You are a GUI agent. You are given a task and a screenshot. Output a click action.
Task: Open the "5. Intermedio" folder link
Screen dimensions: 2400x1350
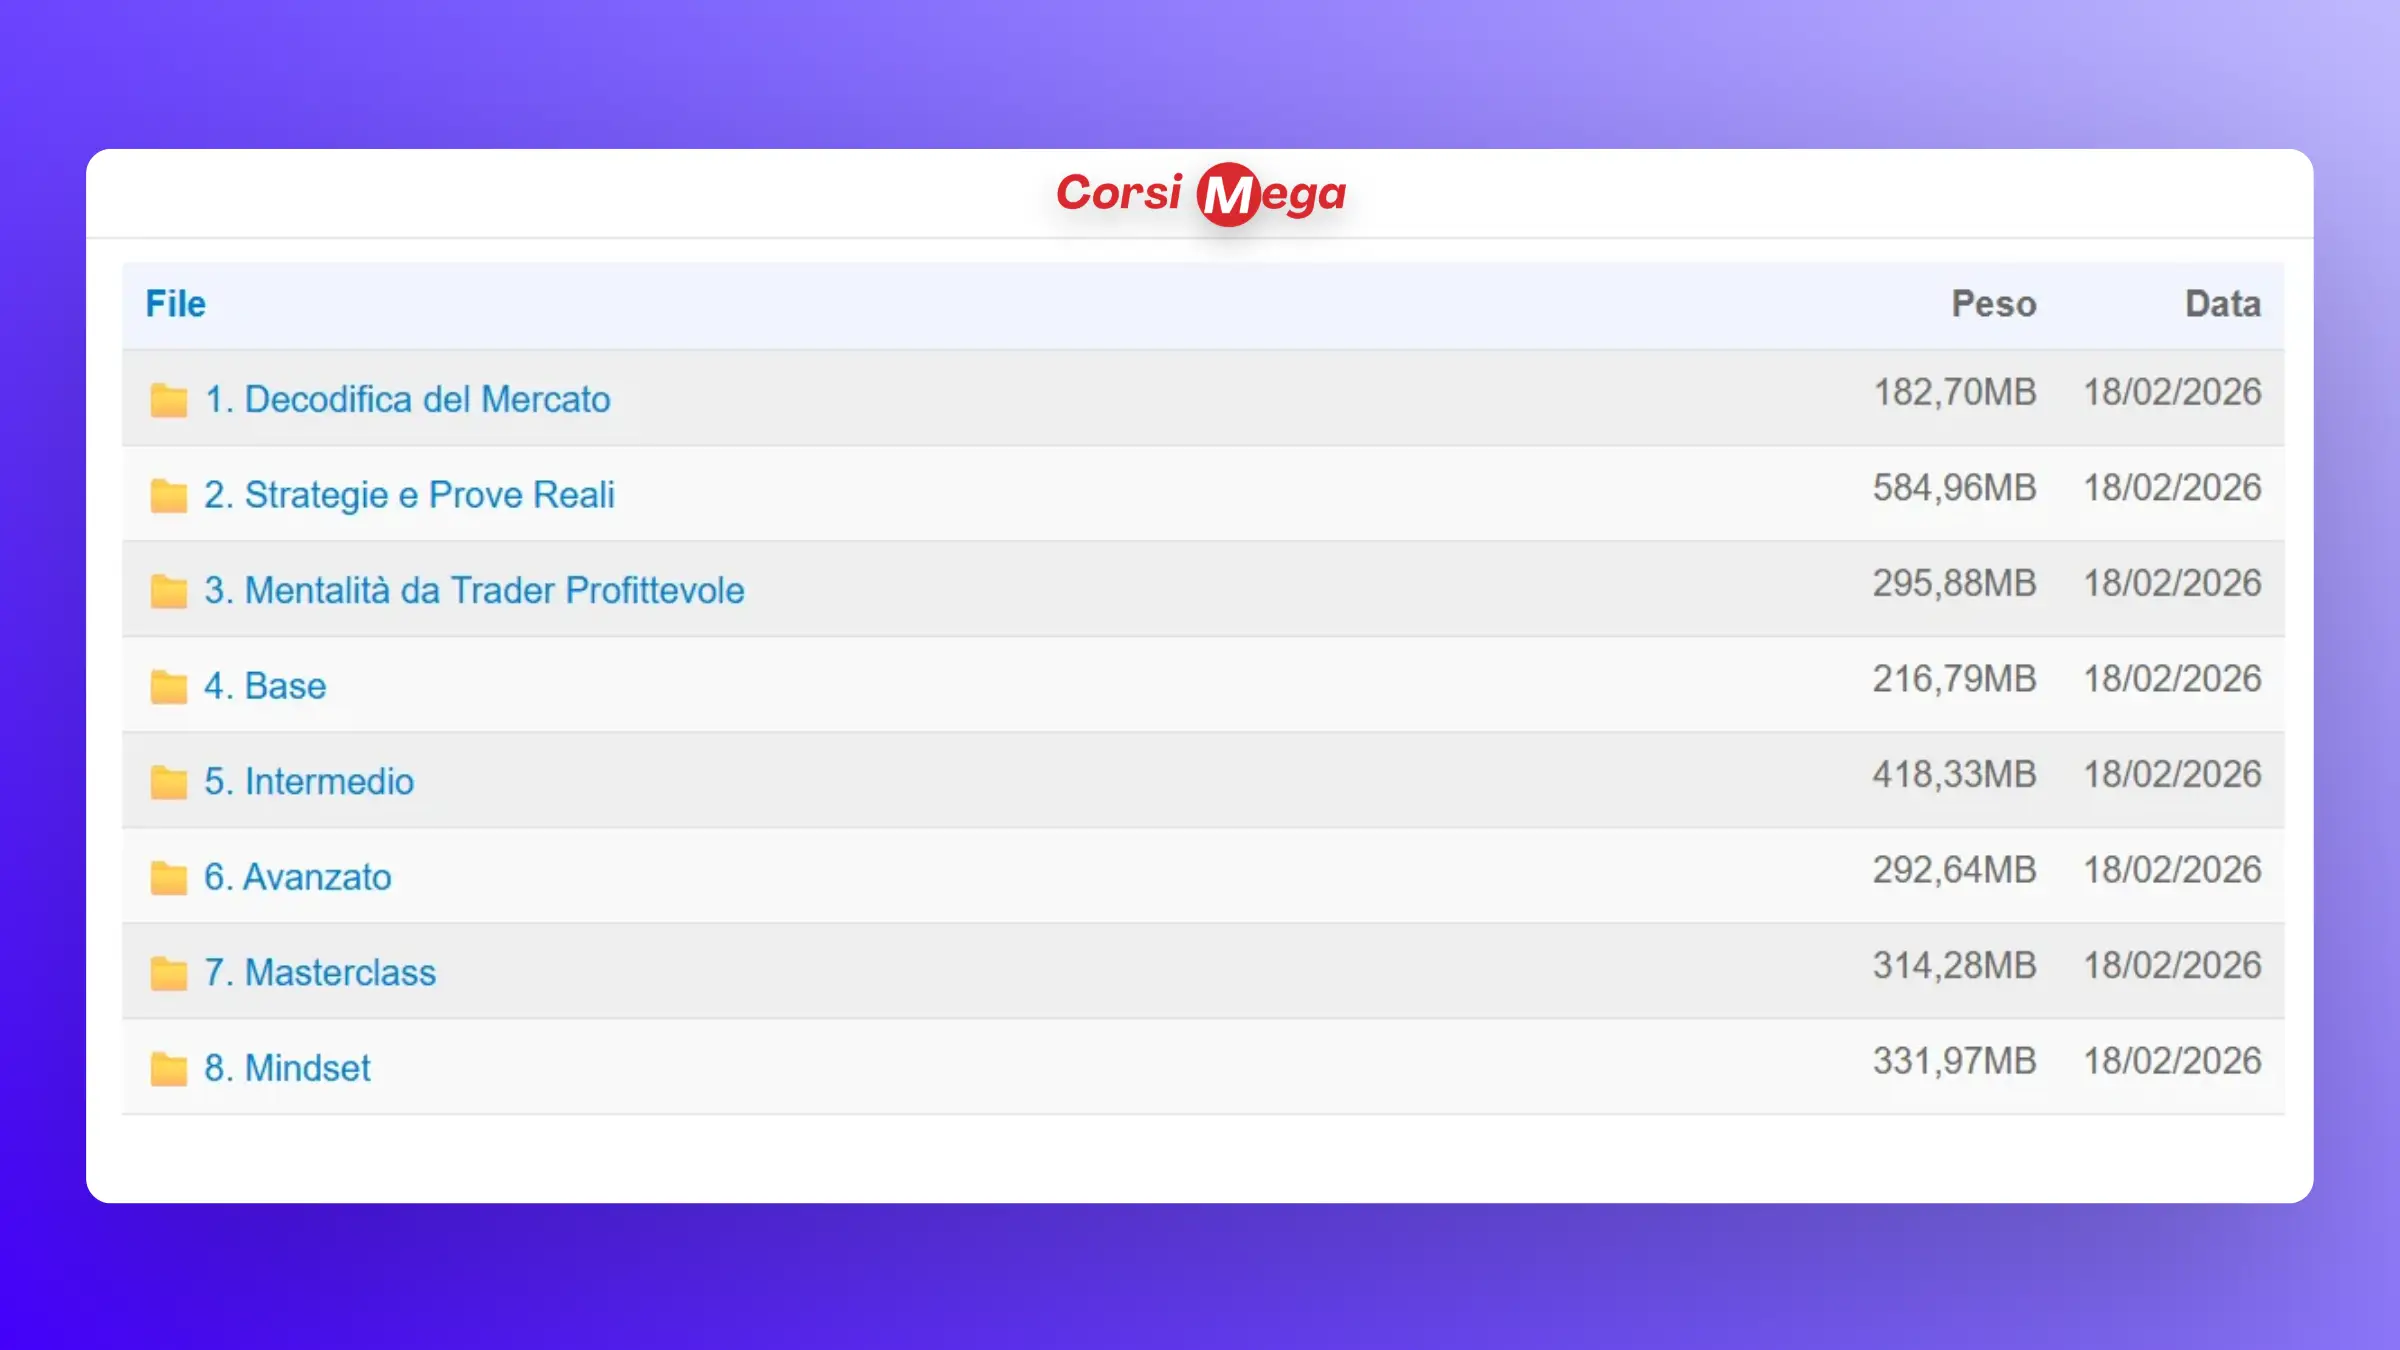pos(309,781)
